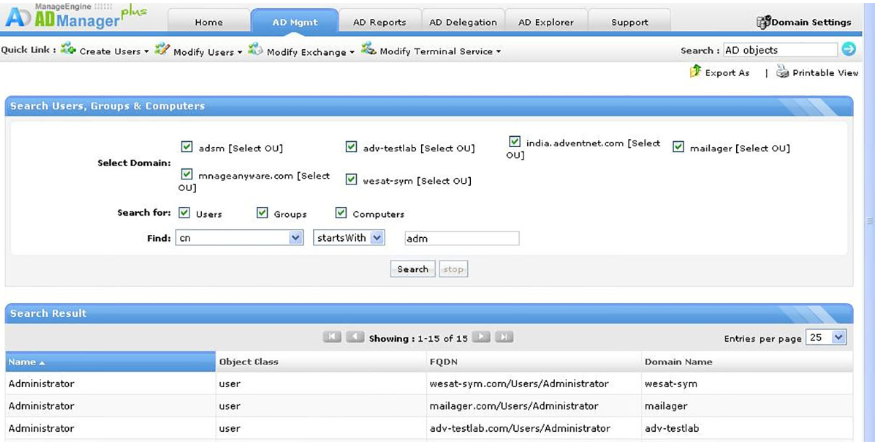876x447 pixels.
Task: Uncheck the Users search checkbox
Action: (184, 212)
